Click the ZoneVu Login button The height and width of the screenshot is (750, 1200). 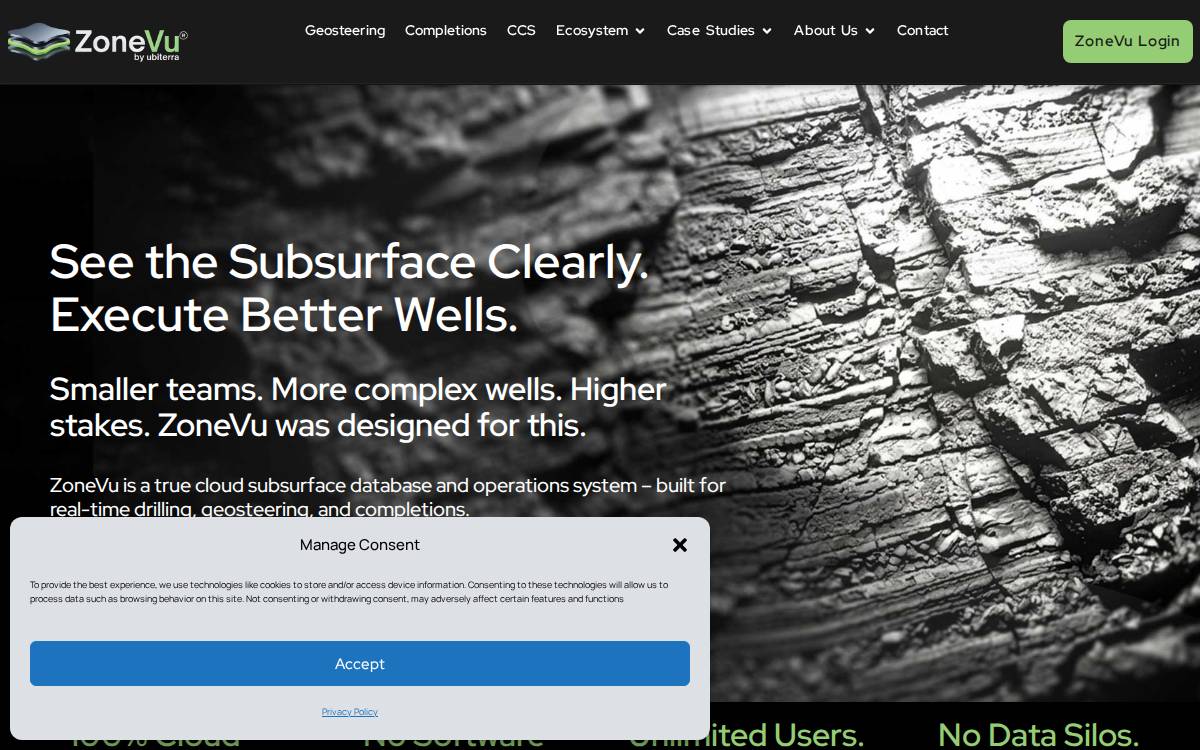1127,41
